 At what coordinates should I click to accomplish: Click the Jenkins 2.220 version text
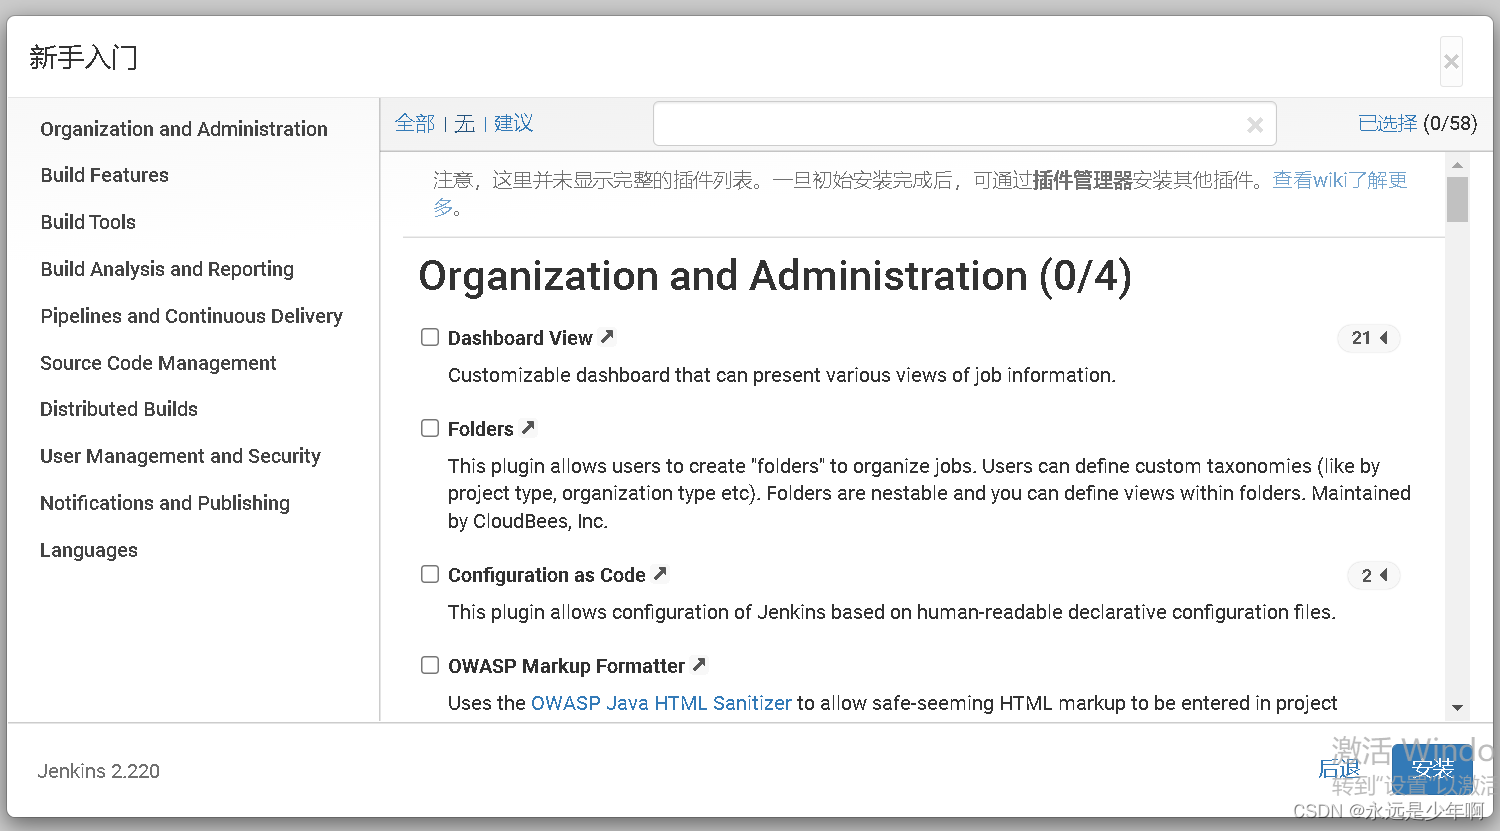(x=99, y=771)
